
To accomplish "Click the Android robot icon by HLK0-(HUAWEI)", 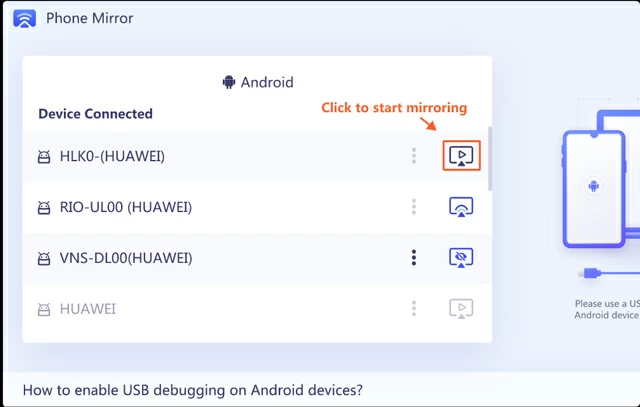I will click(x=43, y=157).
